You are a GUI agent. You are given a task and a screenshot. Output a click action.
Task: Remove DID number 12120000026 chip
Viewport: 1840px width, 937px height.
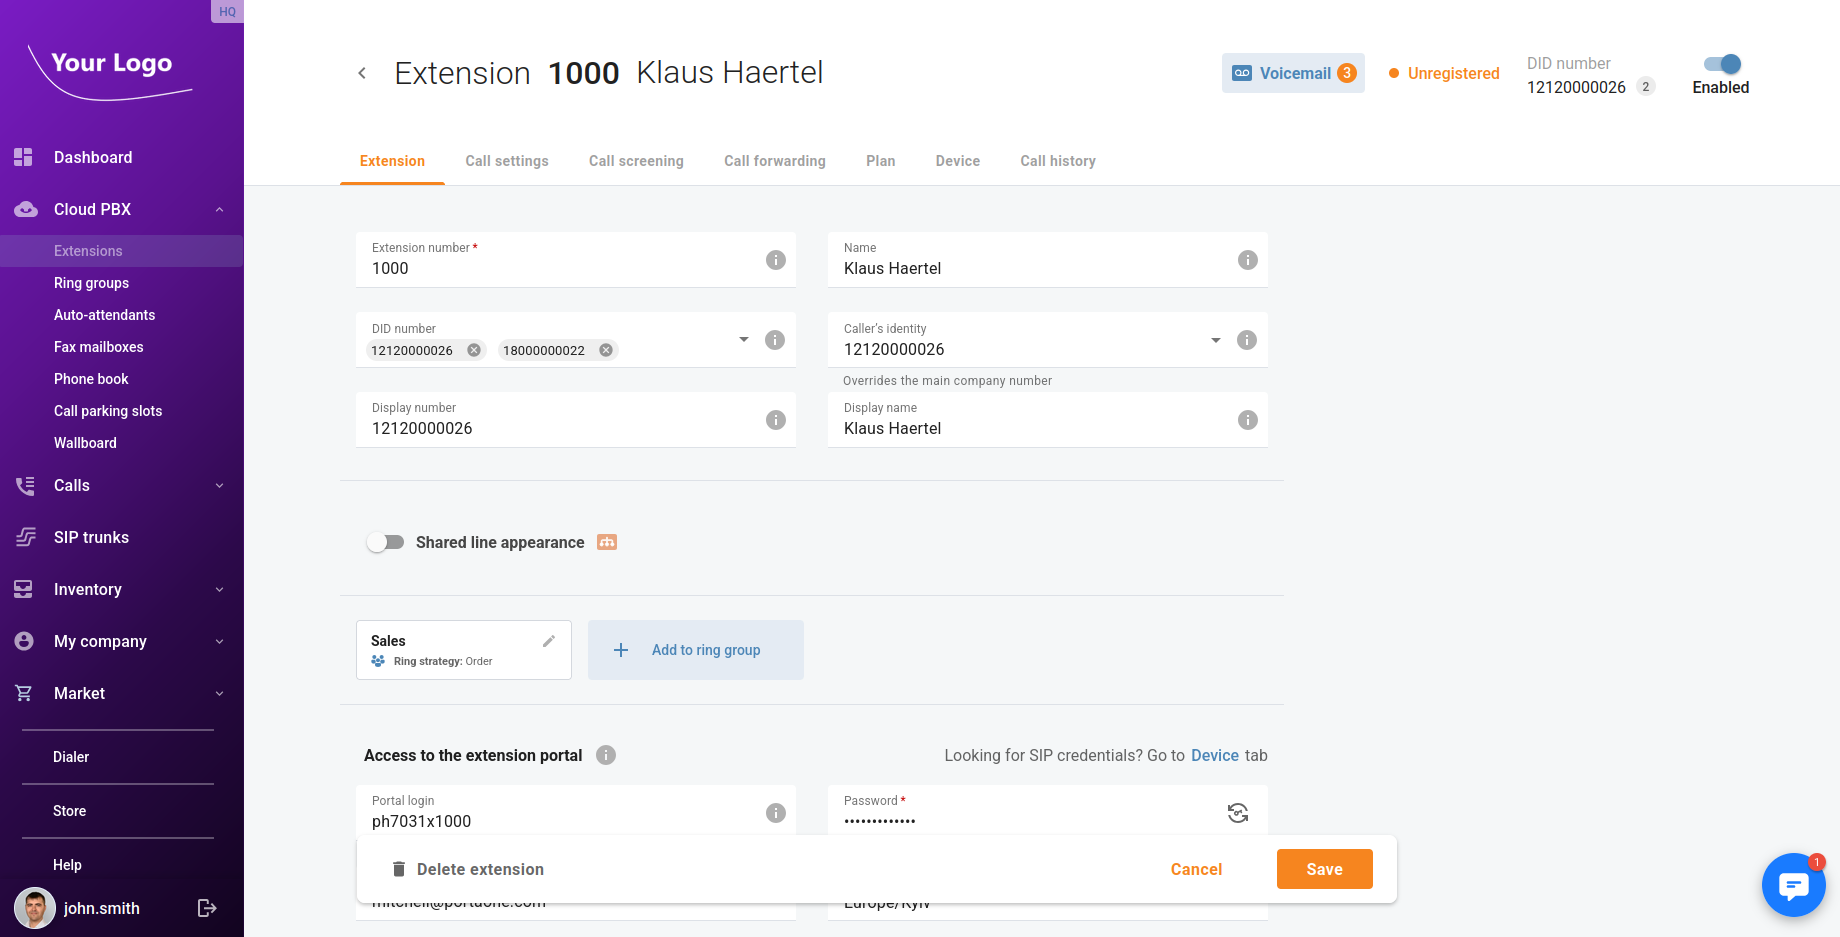click(474, 350)
